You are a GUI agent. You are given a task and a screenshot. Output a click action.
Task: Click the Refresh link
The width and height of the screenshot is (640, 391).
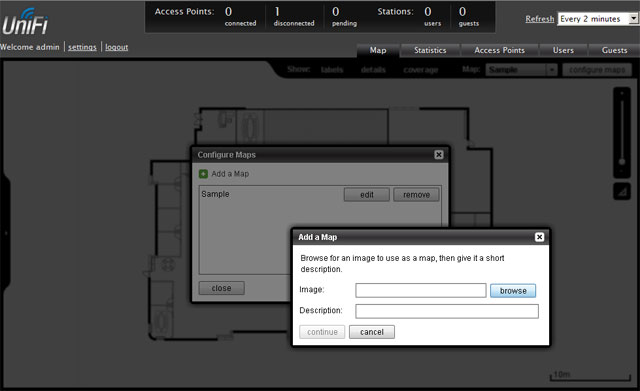coord(540,19)
